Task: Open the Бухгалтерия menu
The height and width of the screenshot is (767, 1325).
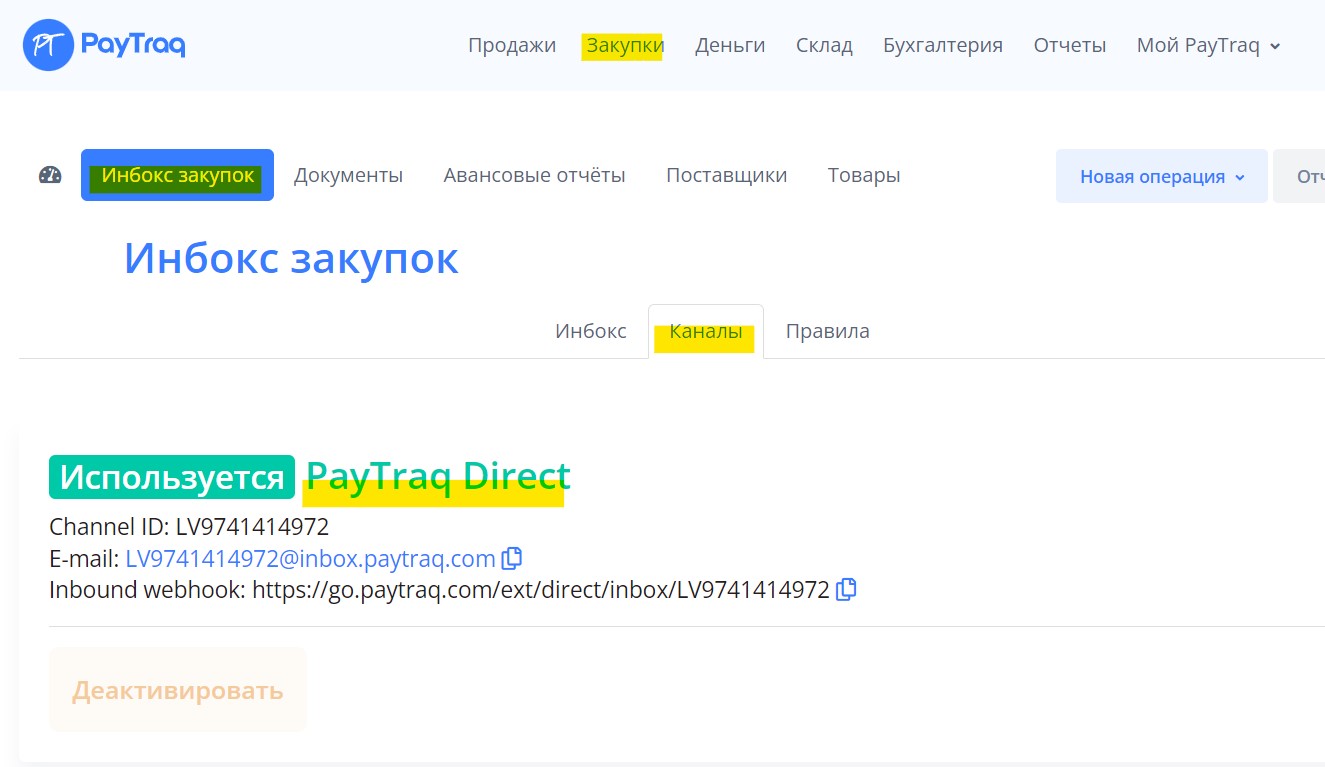Action: 943,45
